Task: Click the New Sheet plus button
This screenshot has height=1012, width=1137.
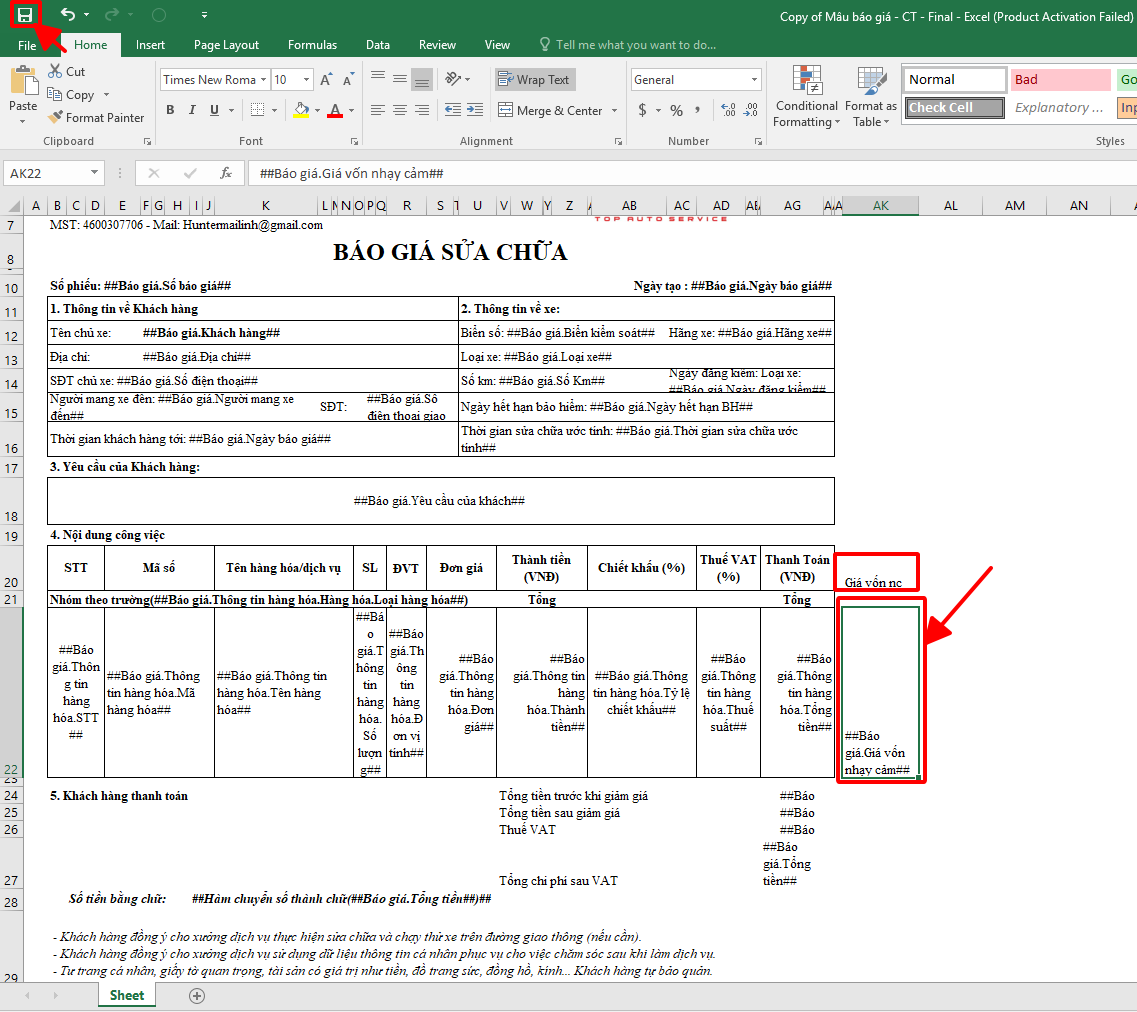Action: [x=197, y=995]
